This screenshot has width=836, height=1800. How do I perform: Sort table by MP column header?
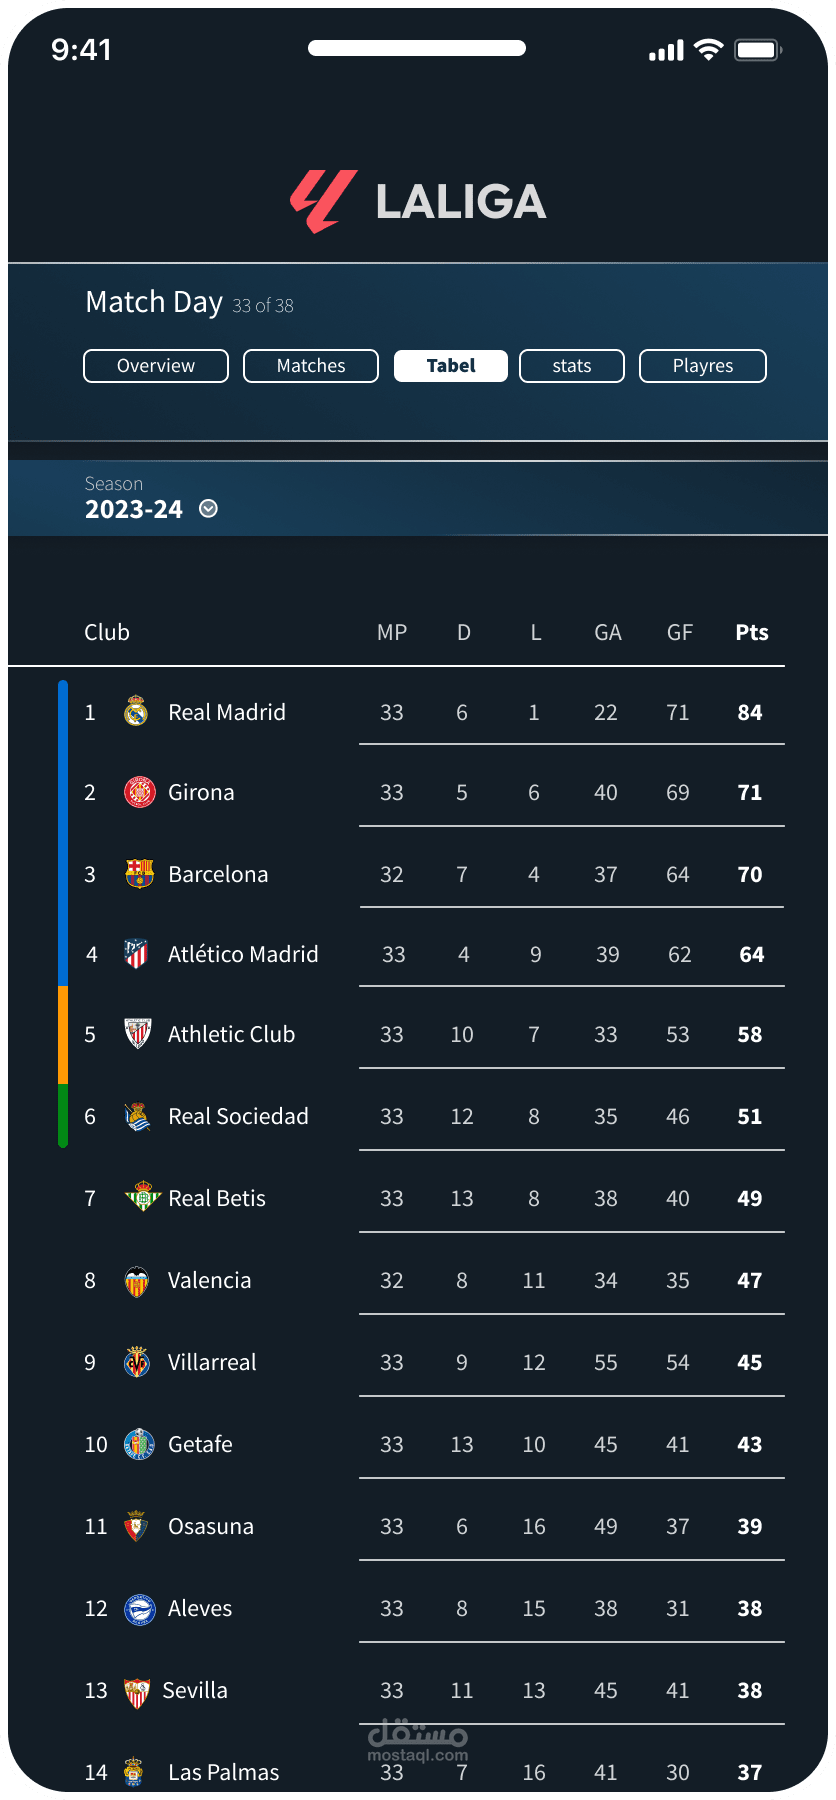pos(392,632)
